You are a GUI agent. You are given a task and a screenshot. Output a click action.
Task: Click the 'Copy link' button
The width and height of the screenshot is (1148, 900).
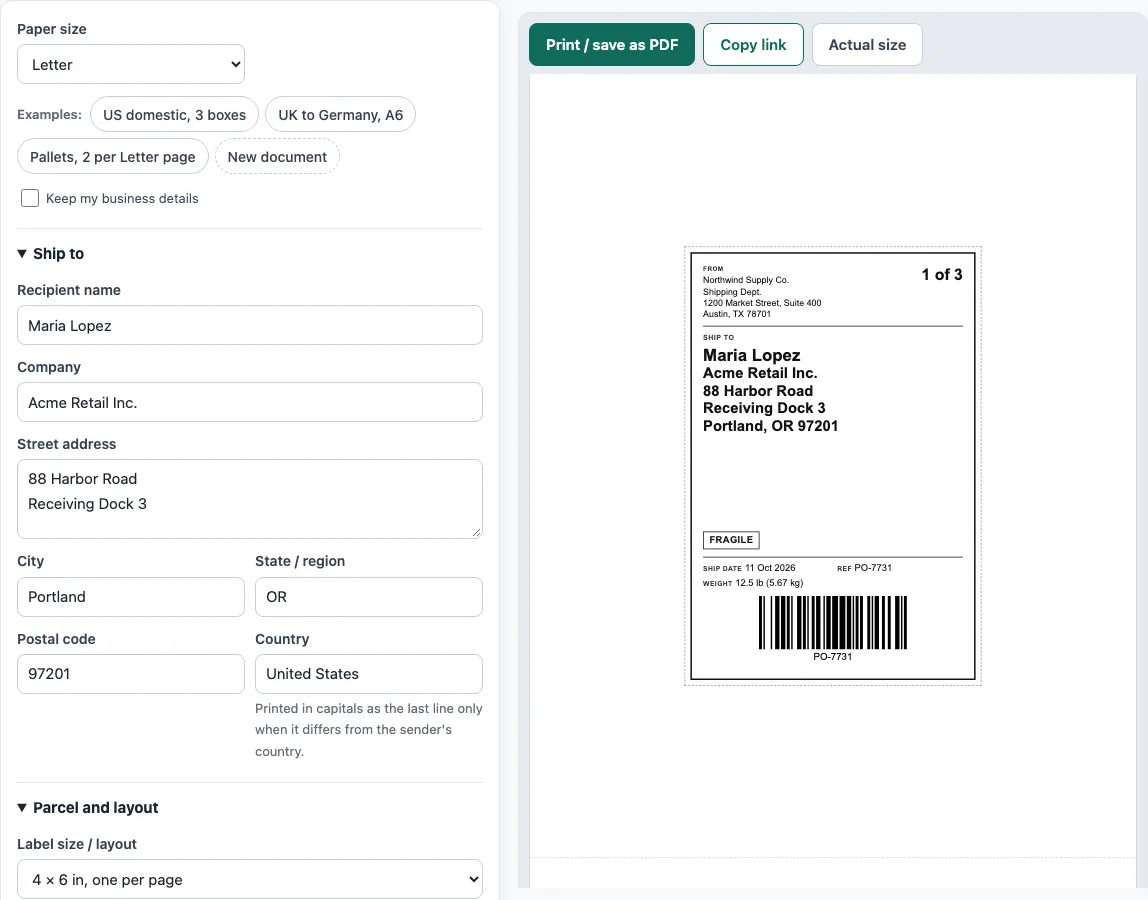tap(753, 45)
